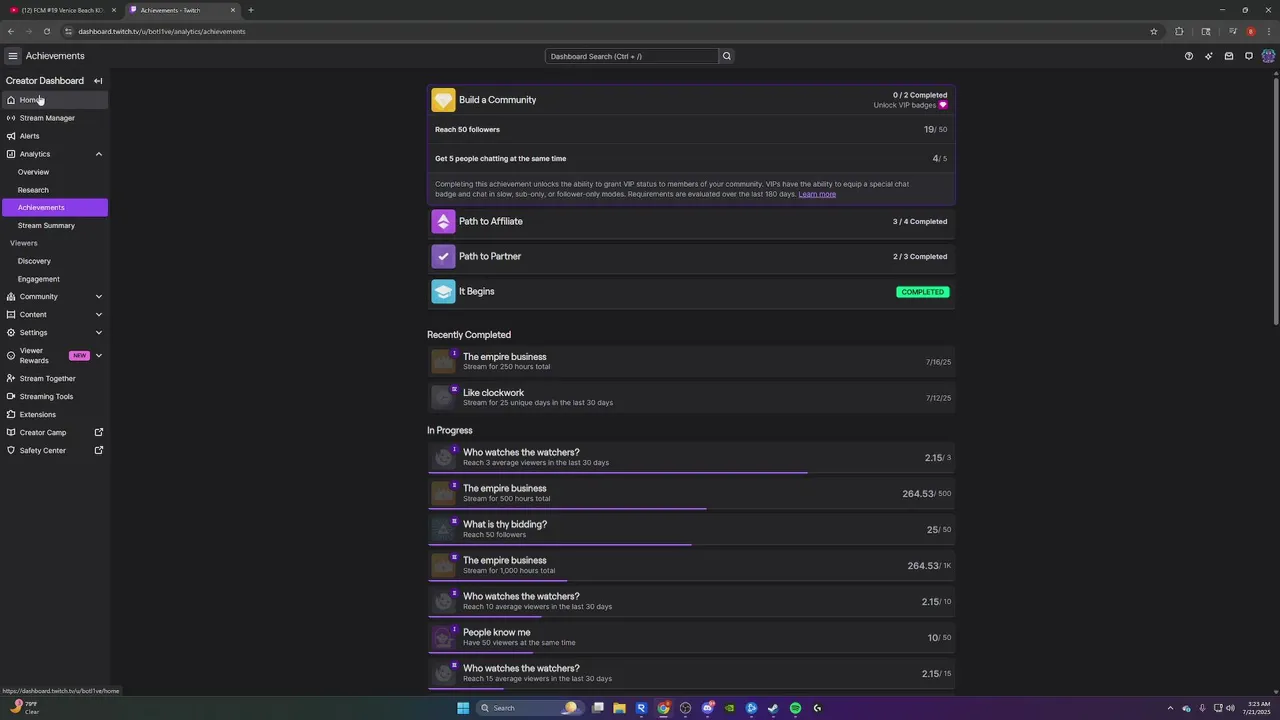Open the Help question-mark icon
This screenshot has height=720, width=1280.
pyautogui.click(x=1188, y=56)
